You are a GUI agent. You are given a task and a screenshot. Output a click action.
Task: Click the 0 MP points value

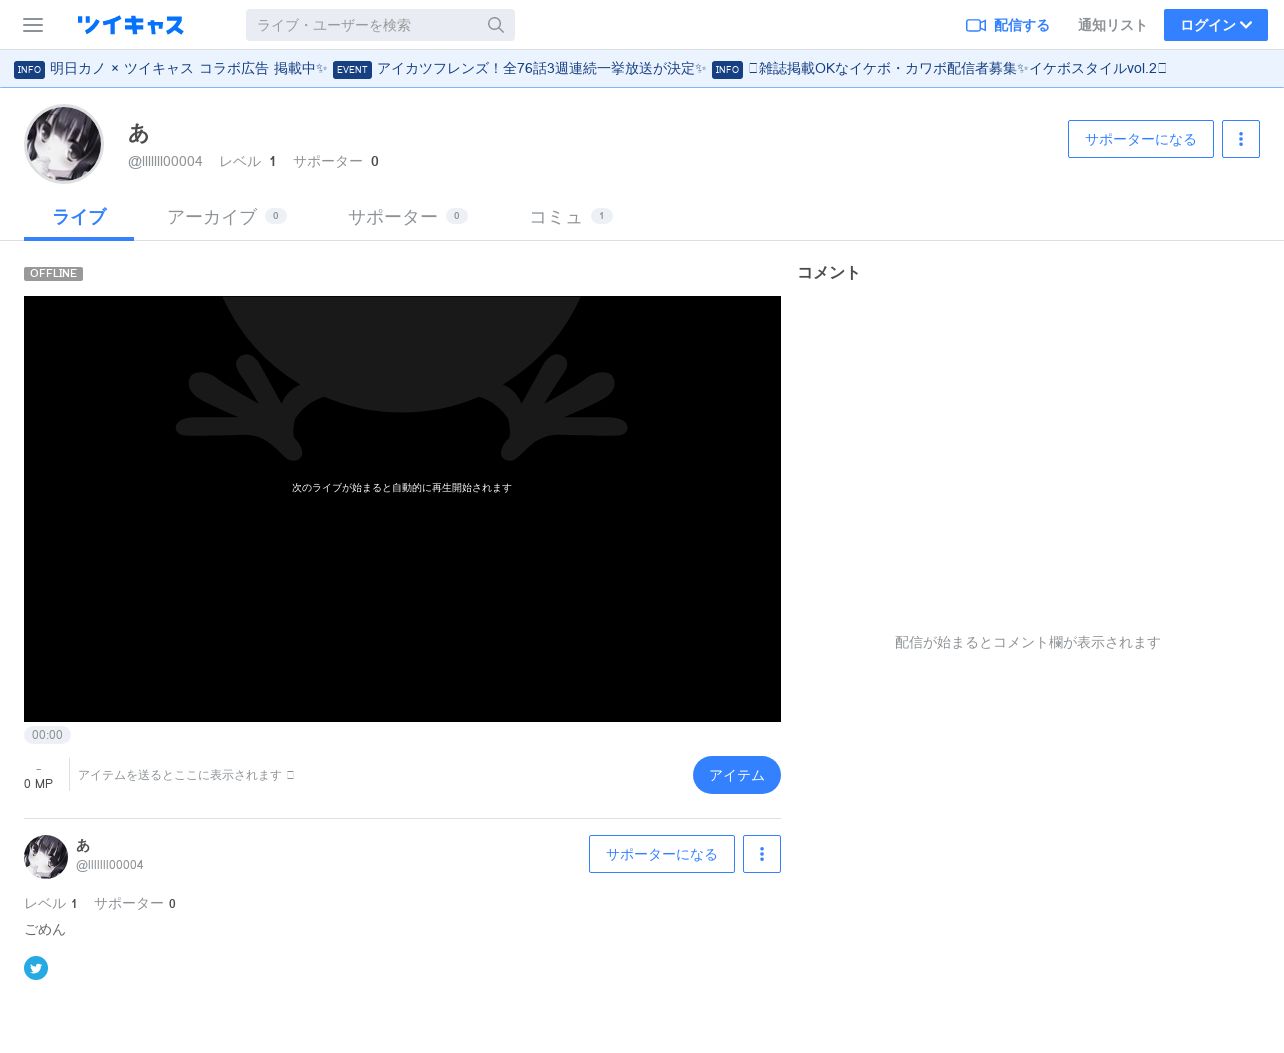38,784
